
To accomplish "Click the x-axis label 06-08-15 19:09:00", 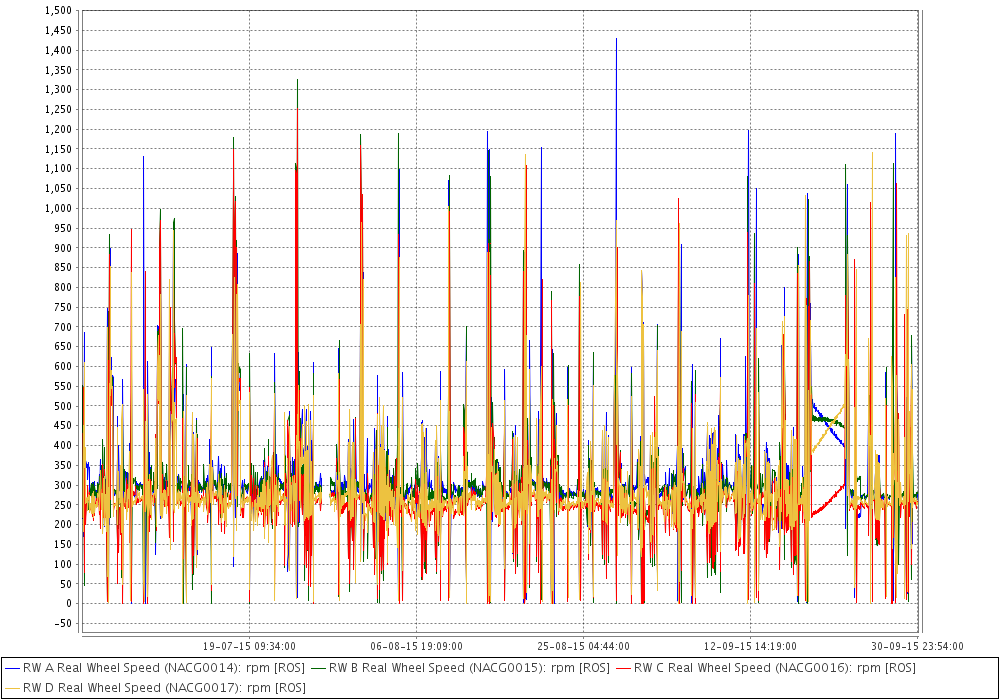I will pyautogui.click(x=416, y=646).
